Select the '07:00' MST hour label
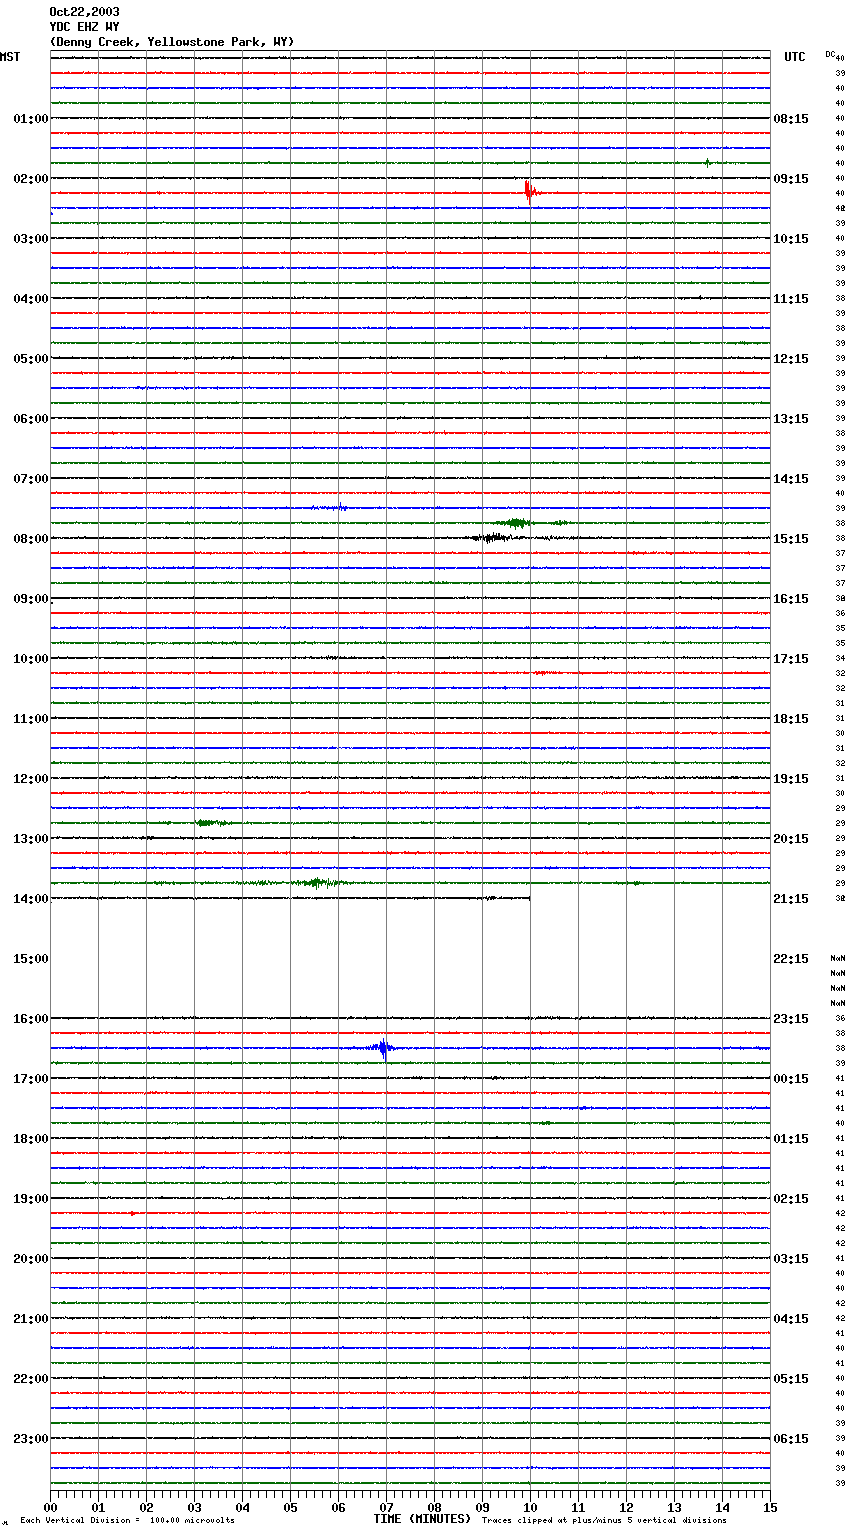This screenshot has height=1534, width=850. 31,478
